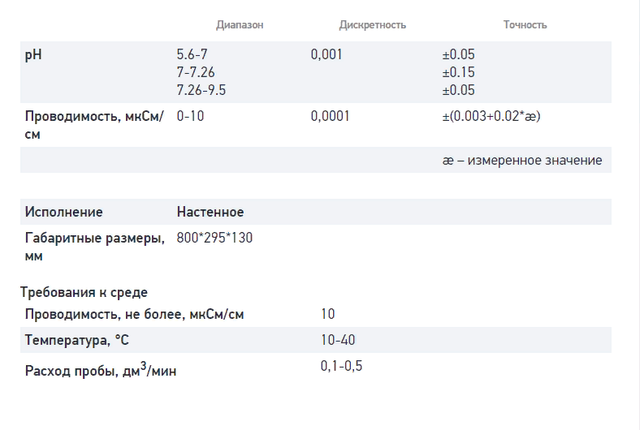The height and width of the screenshot is (430, 640).
Task: Click the Расход пробы 0,1-0,5 value
Action: click(x=341, y=366)
